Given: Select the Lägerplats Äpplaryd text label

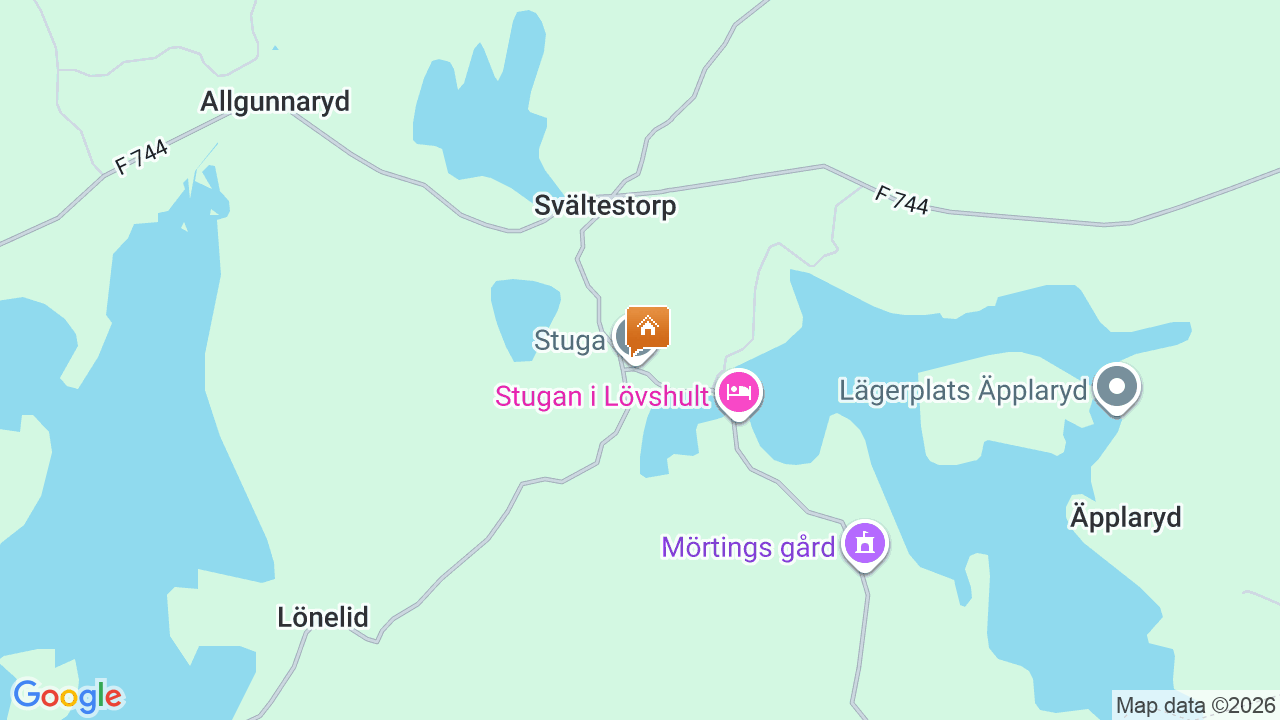Looking at the screenshot, I should pos(963,390).
